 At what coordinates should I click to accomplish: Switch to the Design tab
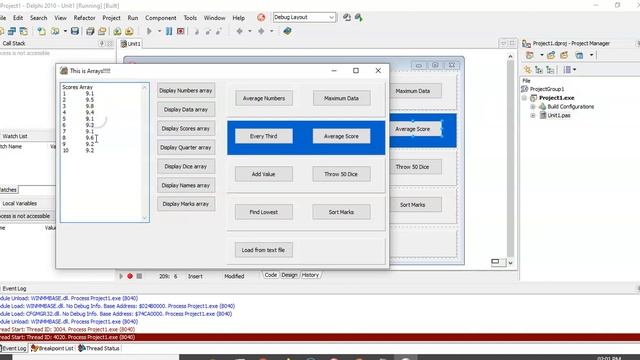click(289, 275)
